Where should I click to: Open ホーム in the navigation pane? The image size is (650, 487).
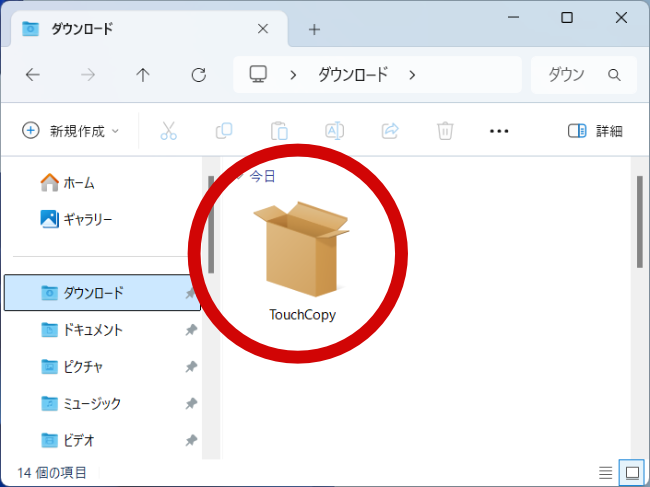67,183
